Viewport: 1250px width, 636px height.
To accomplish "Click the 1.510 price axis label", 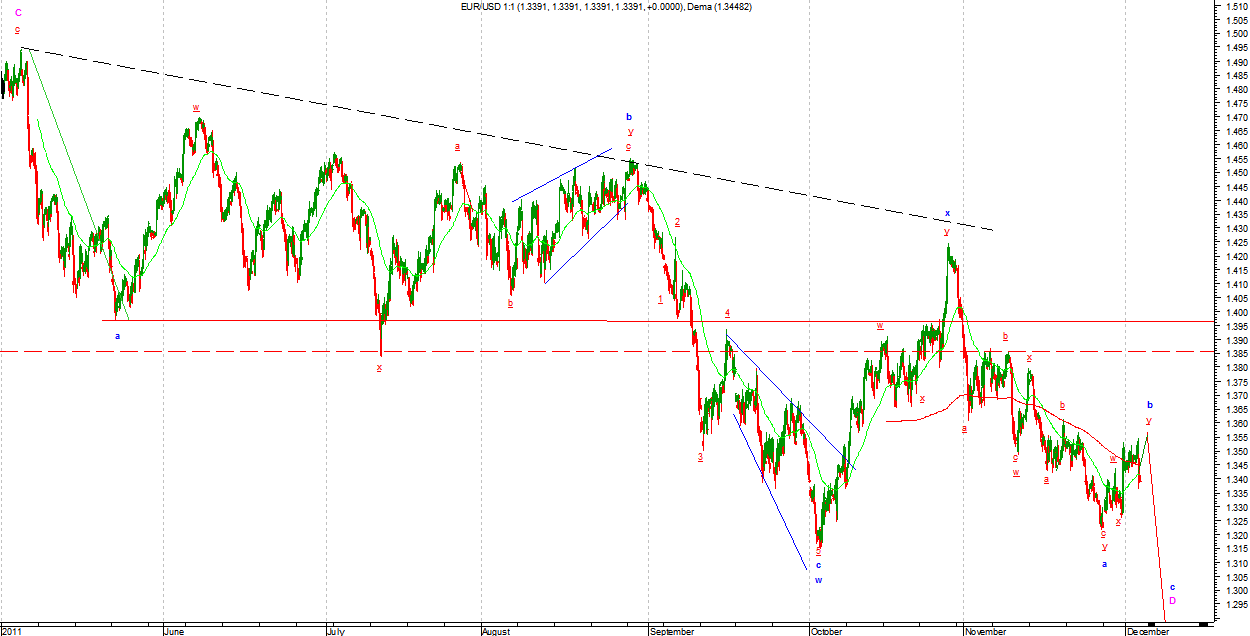I will coord(1229,6).
